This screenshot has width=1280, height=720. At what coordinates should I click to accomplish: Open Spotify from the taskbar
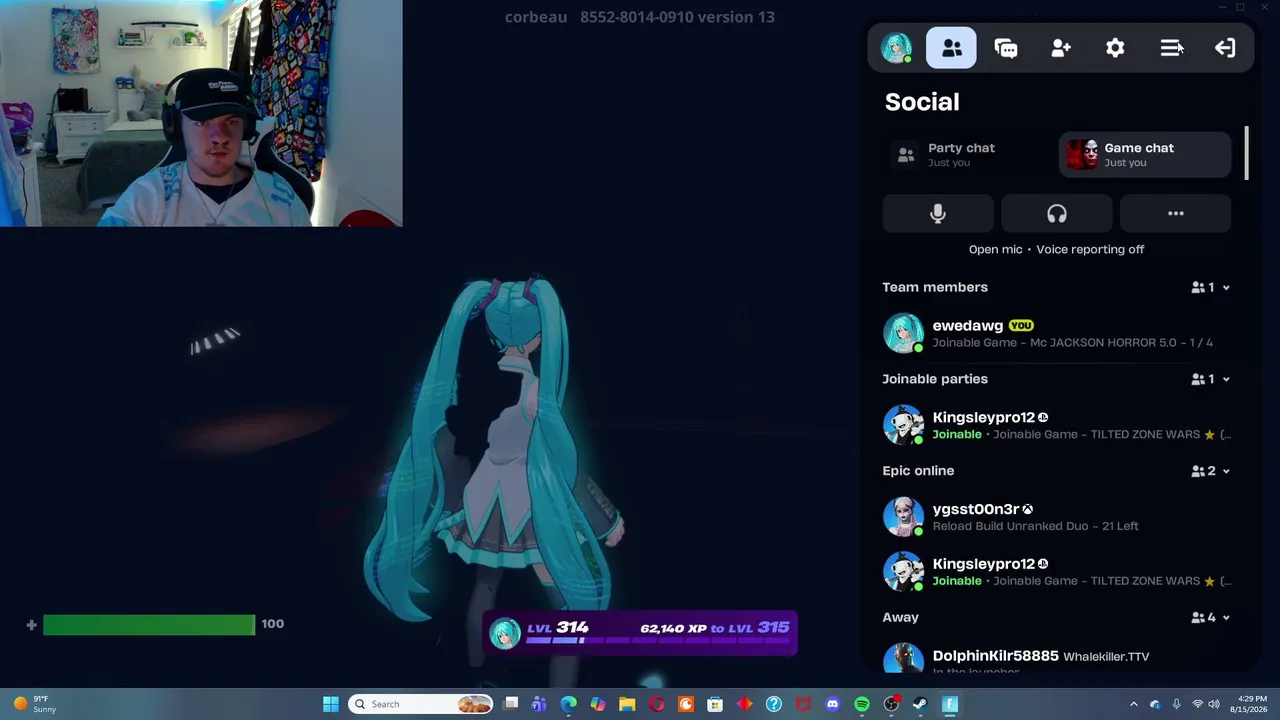pos(862,704)
